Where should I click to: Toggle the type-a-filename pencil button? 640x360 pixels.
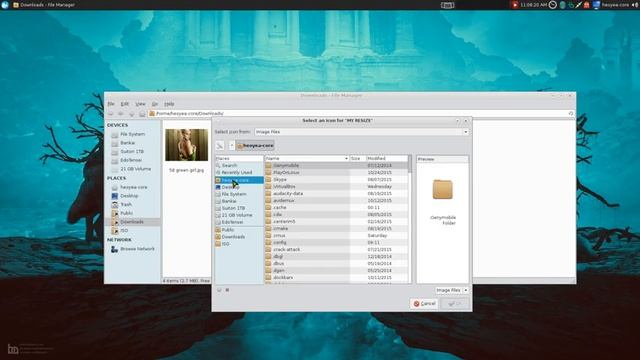coord(220,146)
